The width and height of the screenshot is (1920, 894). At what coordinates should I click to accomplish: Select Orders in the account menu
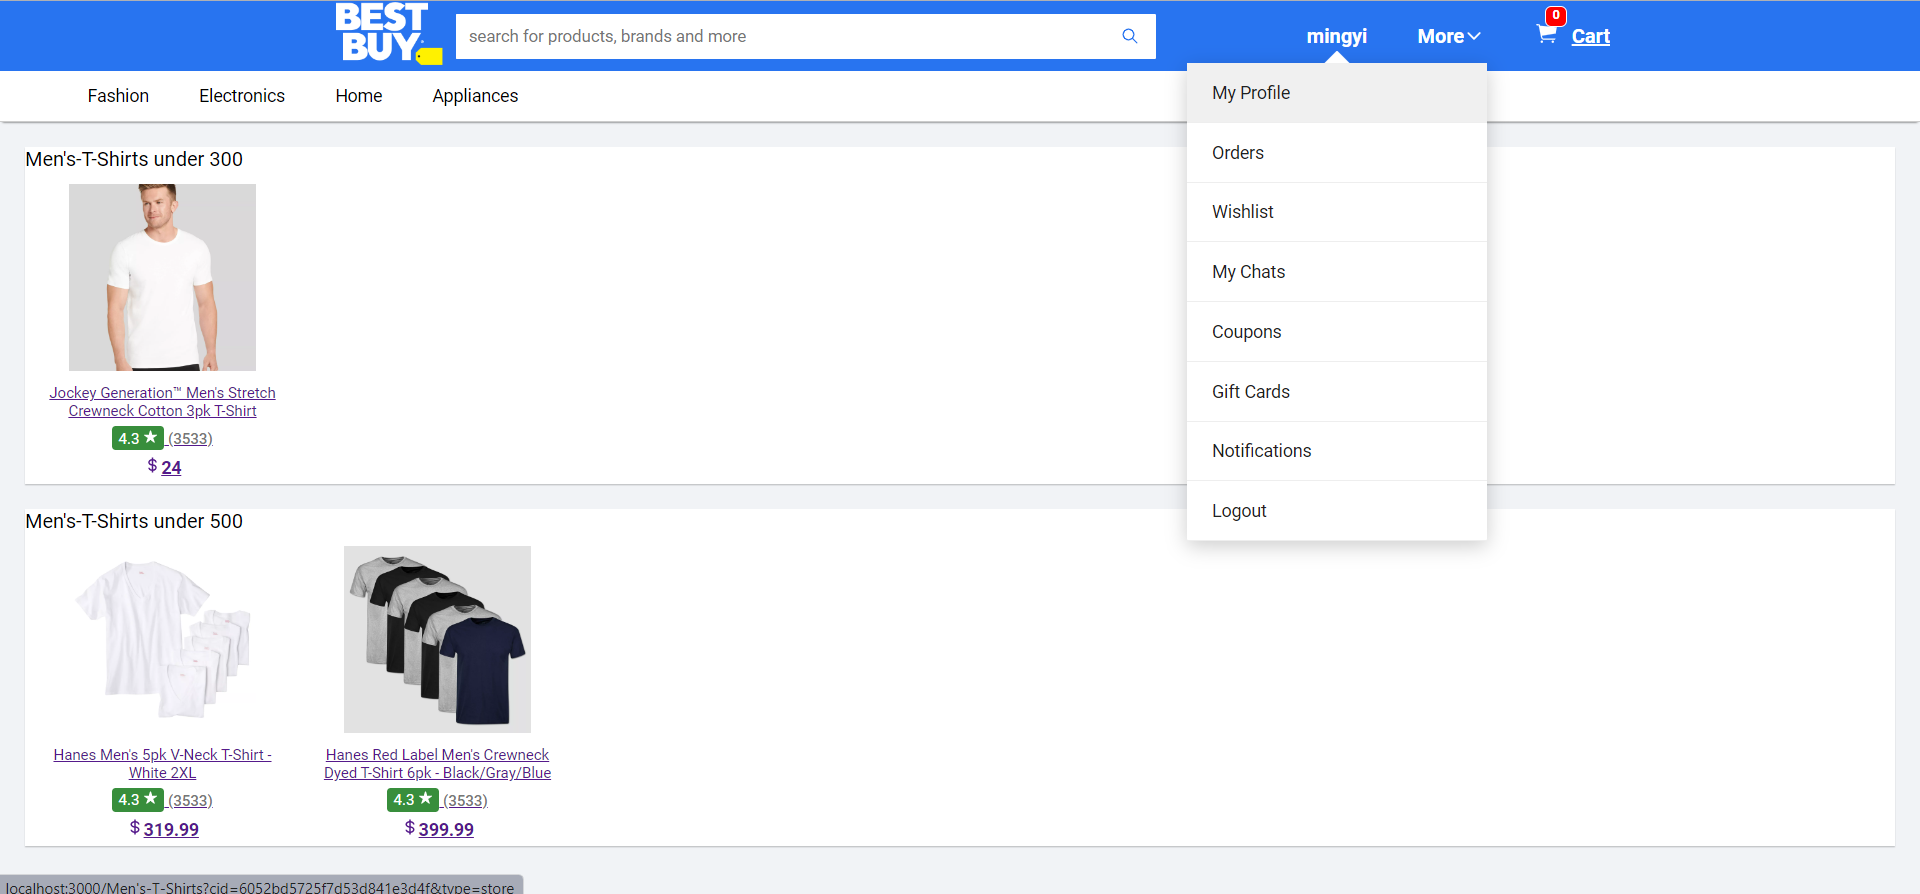coord(1238,153)
